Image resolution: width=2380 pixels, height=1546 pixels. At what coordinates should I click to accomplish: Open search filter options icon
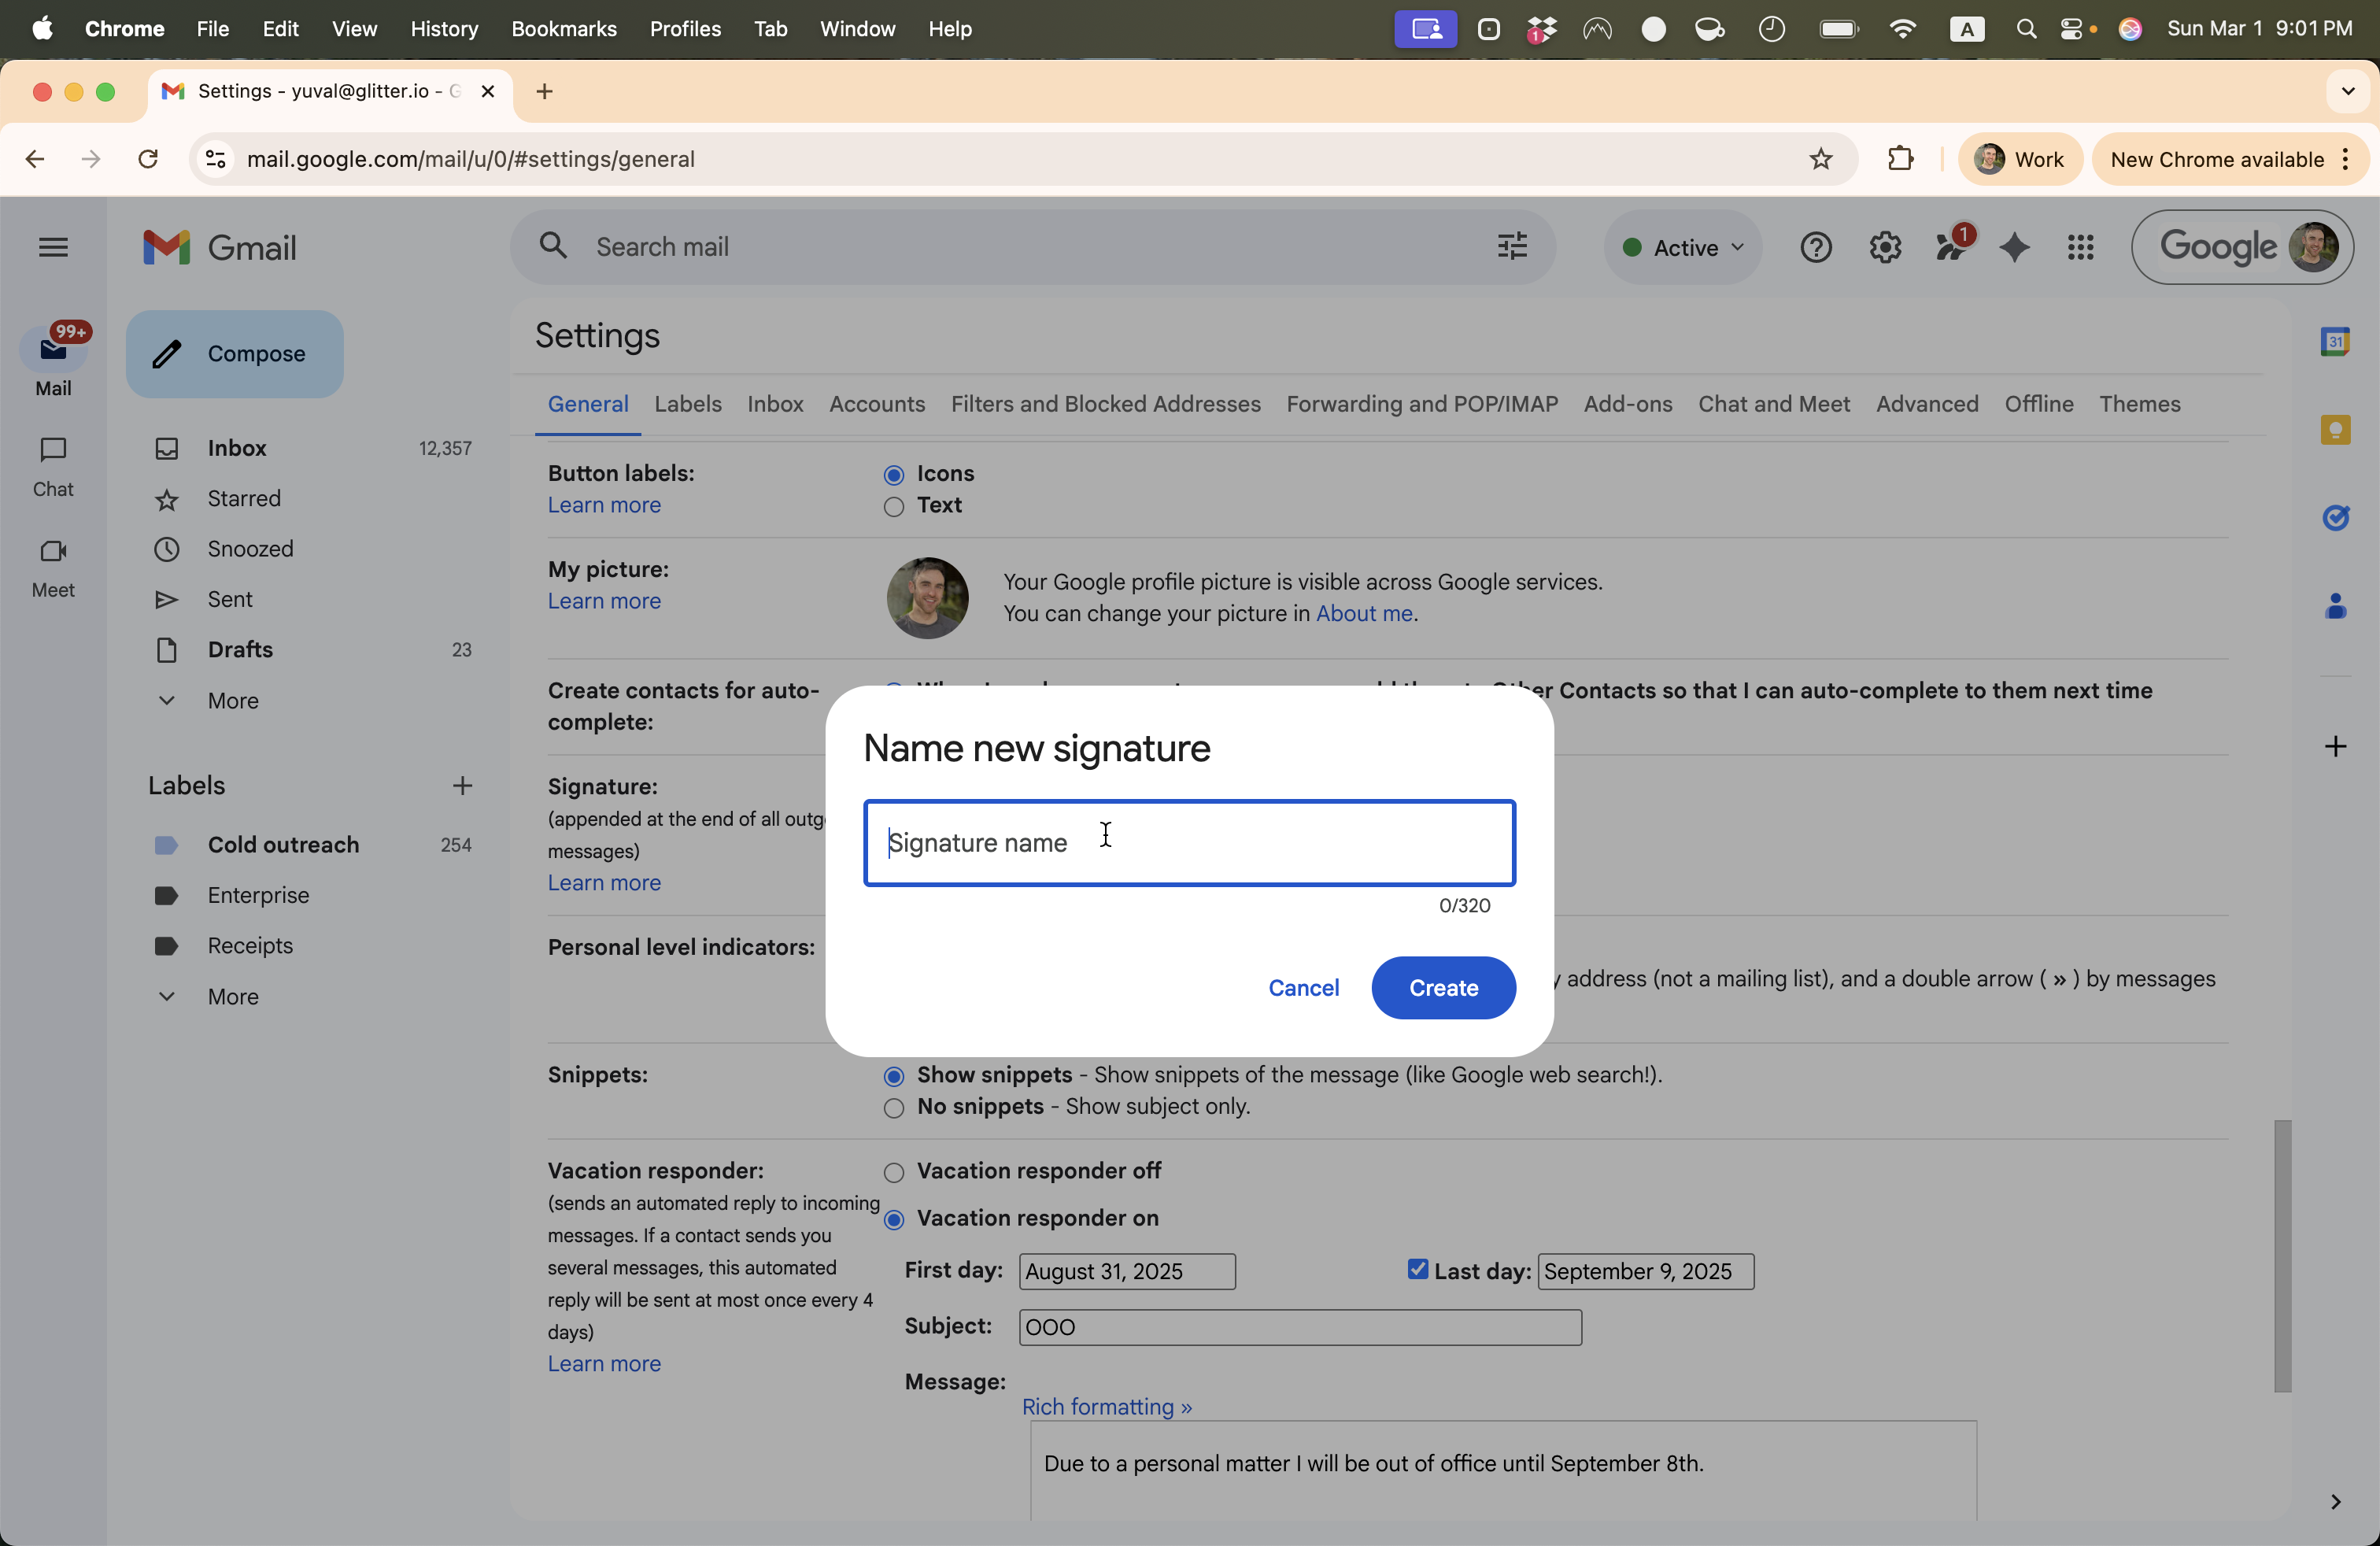(x=1511, y=246)
